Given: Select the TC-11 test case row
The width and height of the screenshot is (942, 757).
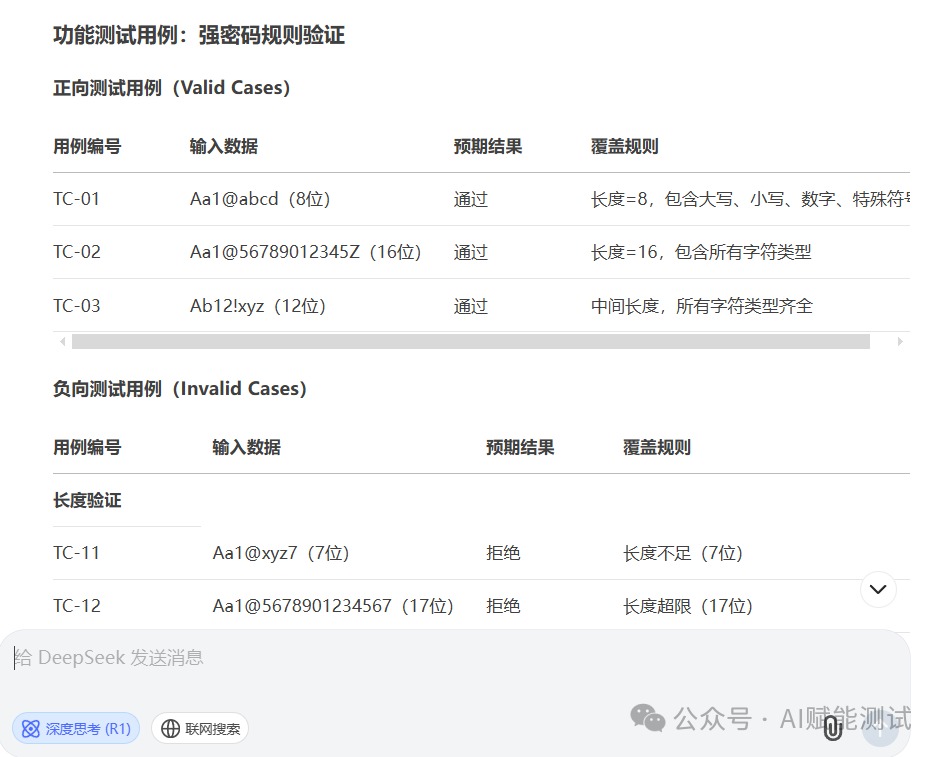Looking at the screenshot, I should click(76, 552).
